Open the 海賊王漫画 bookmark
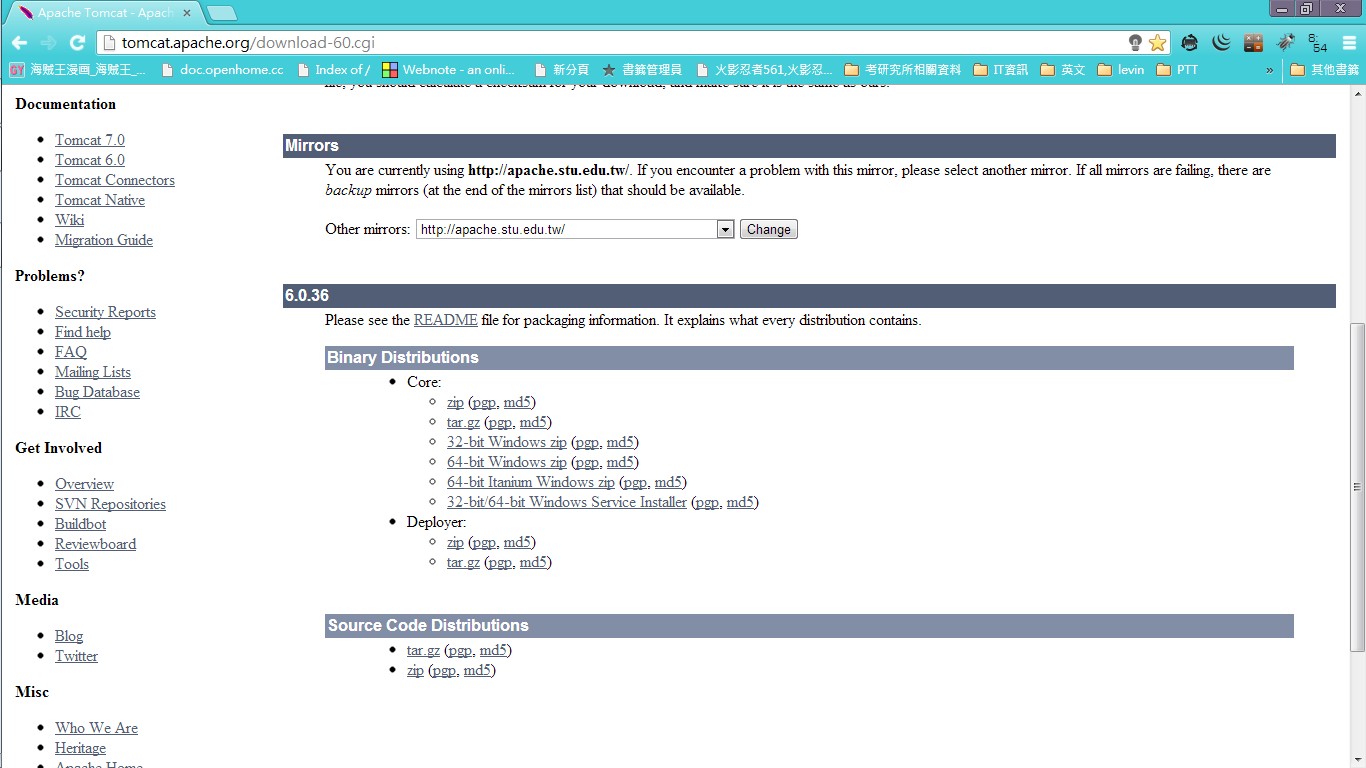1366x768 pixels. [x=78, y=70]
